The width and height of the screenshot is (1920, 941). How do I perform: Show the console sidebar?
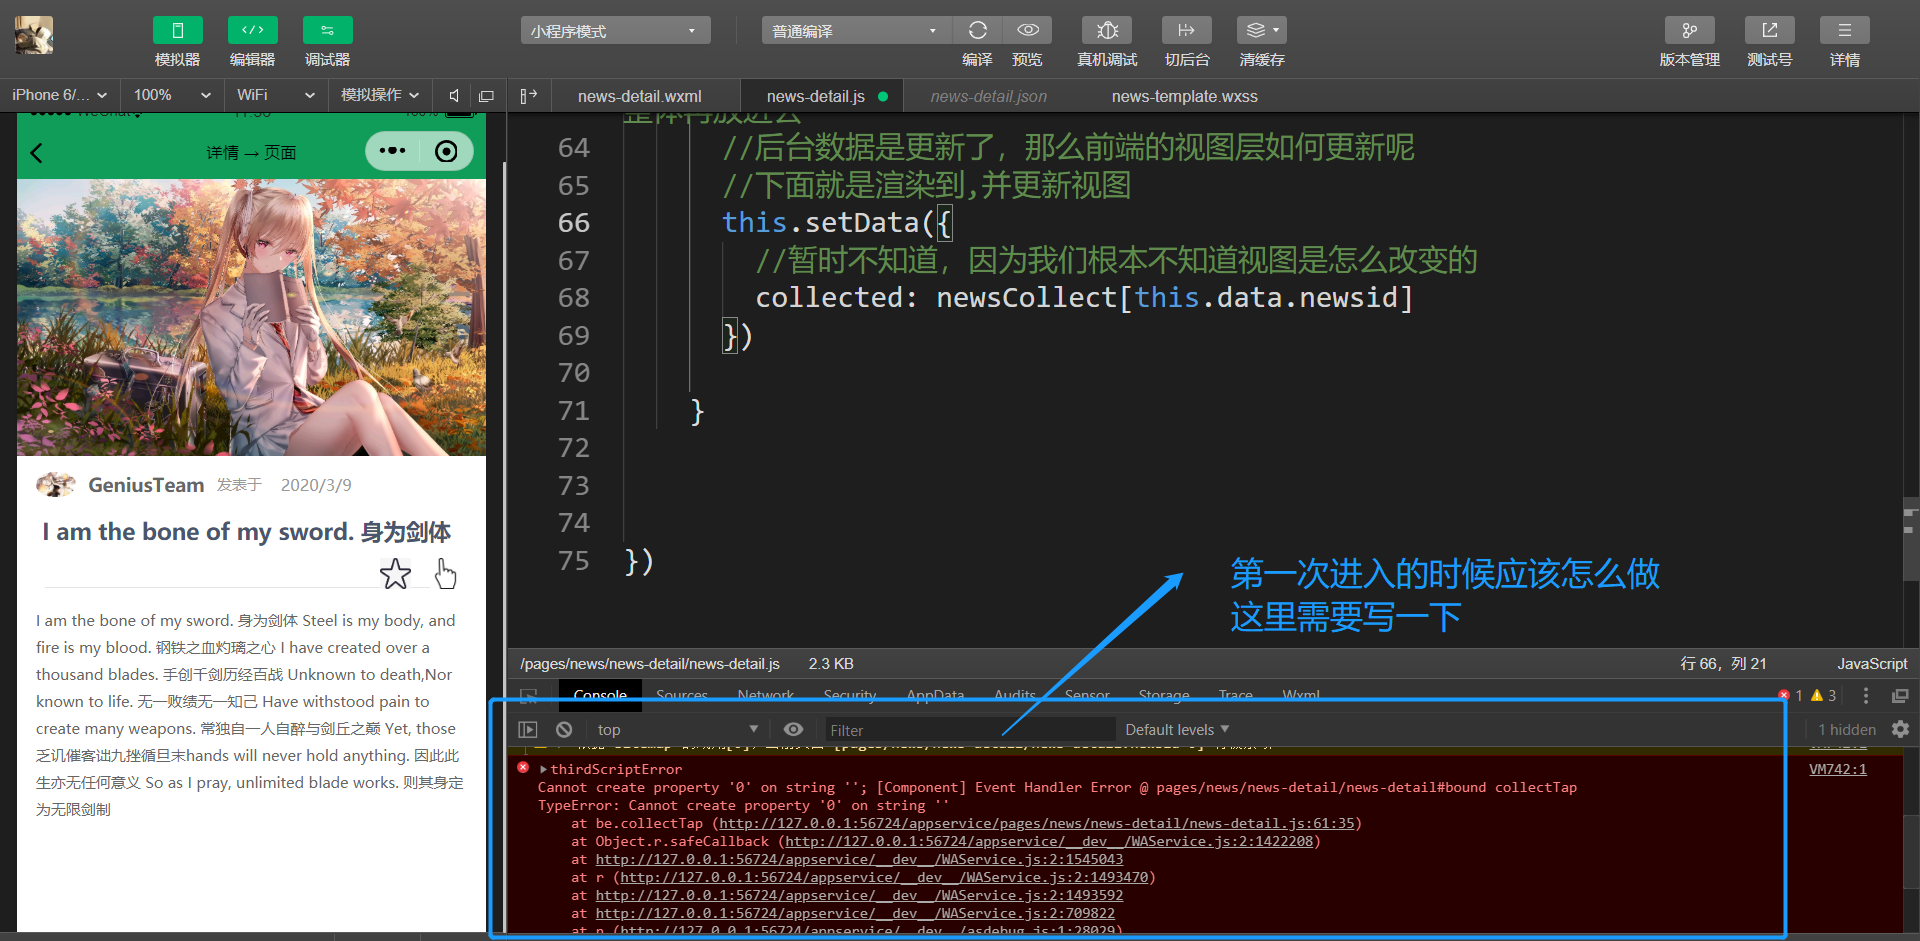pos(528,730)
